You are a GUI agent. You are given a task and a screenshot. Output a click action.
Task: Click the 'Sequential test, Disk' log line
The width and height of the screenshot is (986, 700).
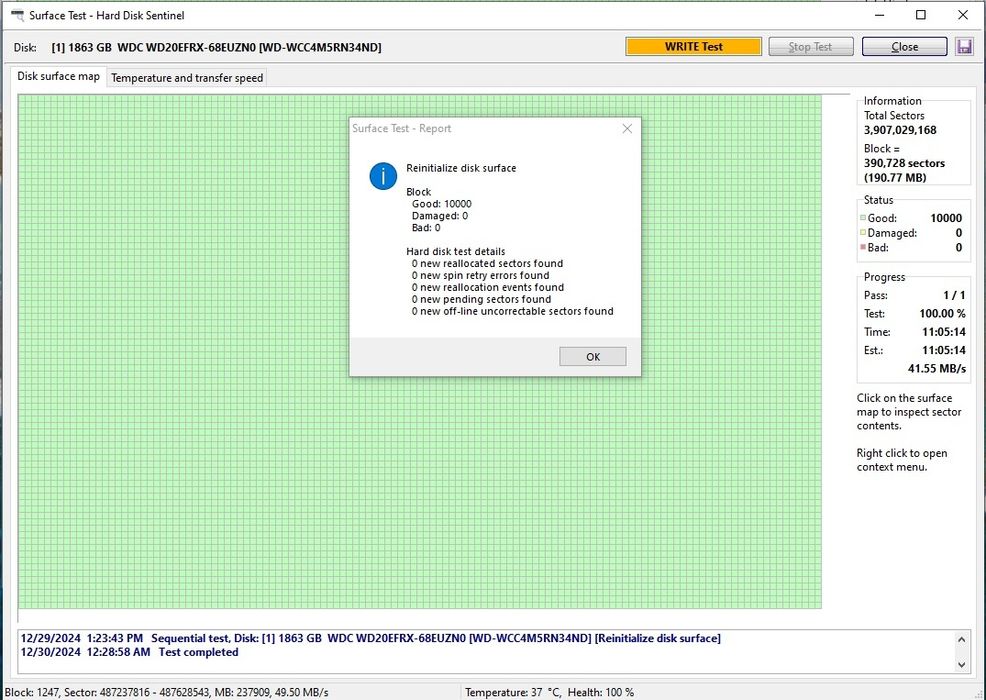[x=370, y=638]
